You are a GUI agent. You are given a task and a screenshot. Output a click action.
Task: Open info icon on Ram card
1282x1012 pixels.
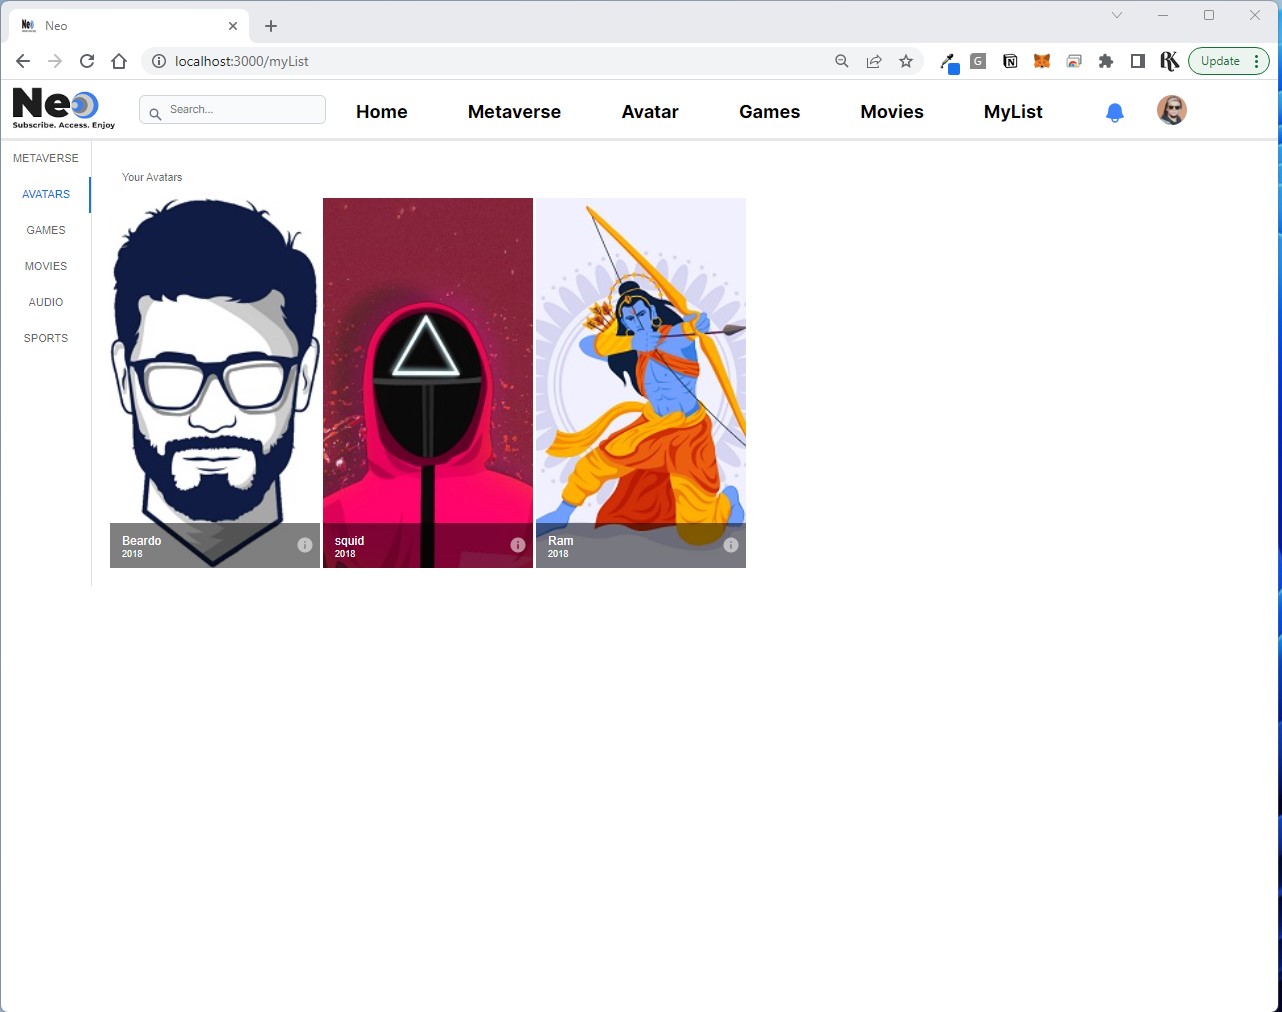point(731,545)
